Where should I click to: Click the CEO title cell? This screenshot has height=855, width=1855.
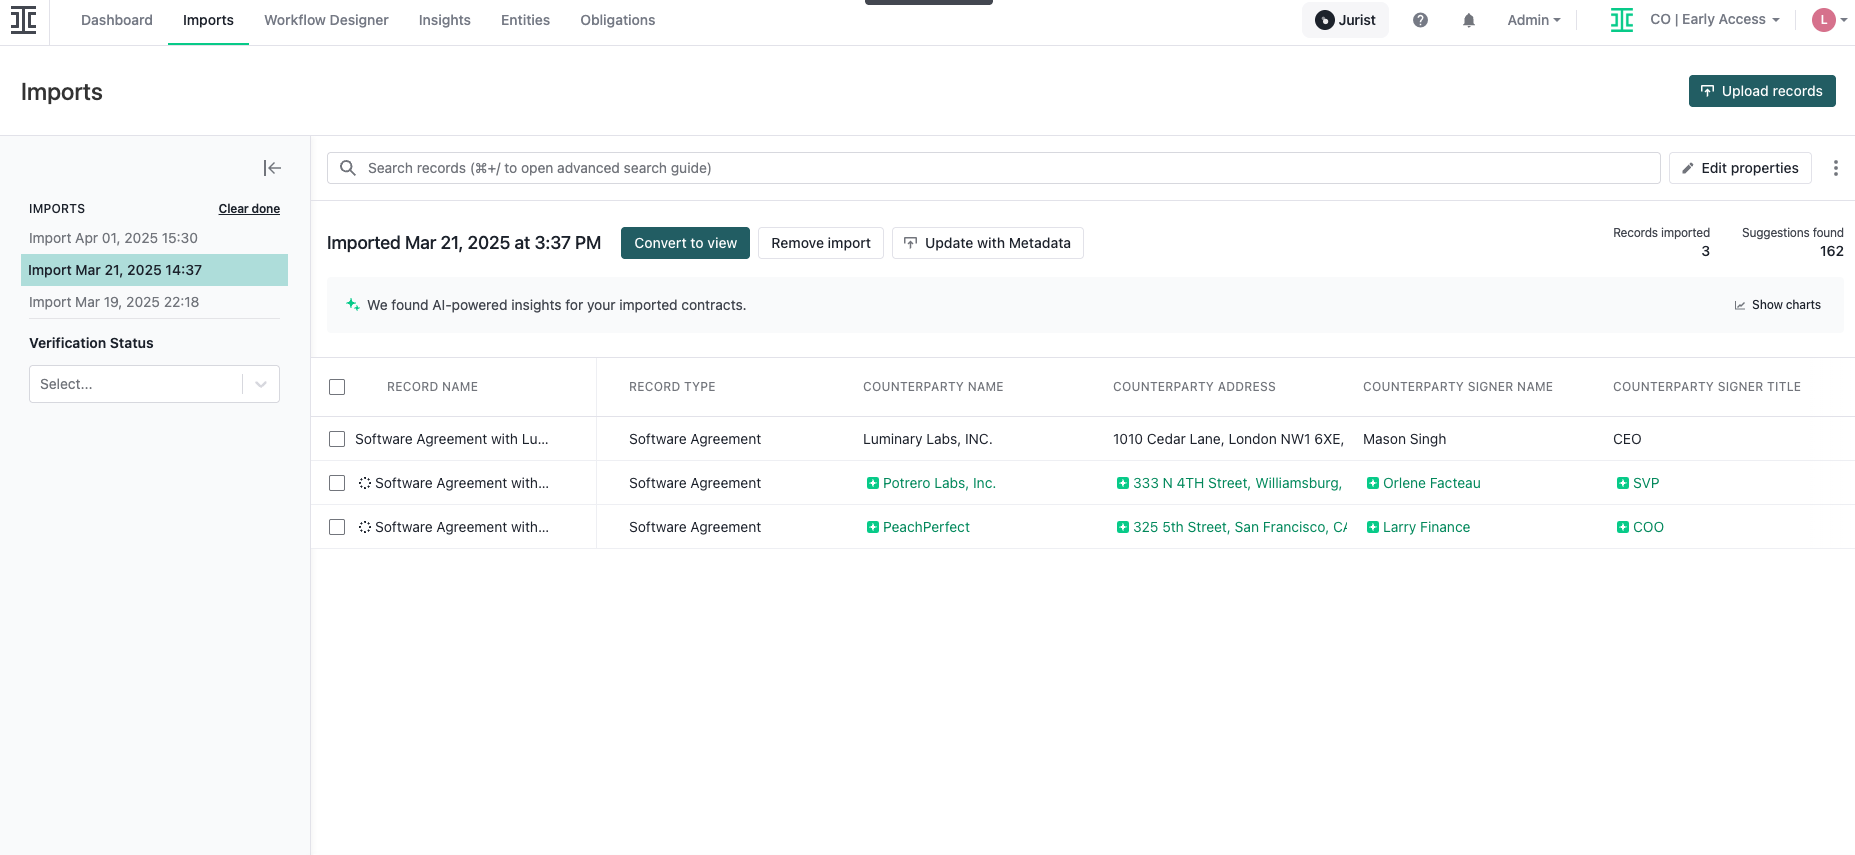pyautogui.click(x=1627, y=439)
